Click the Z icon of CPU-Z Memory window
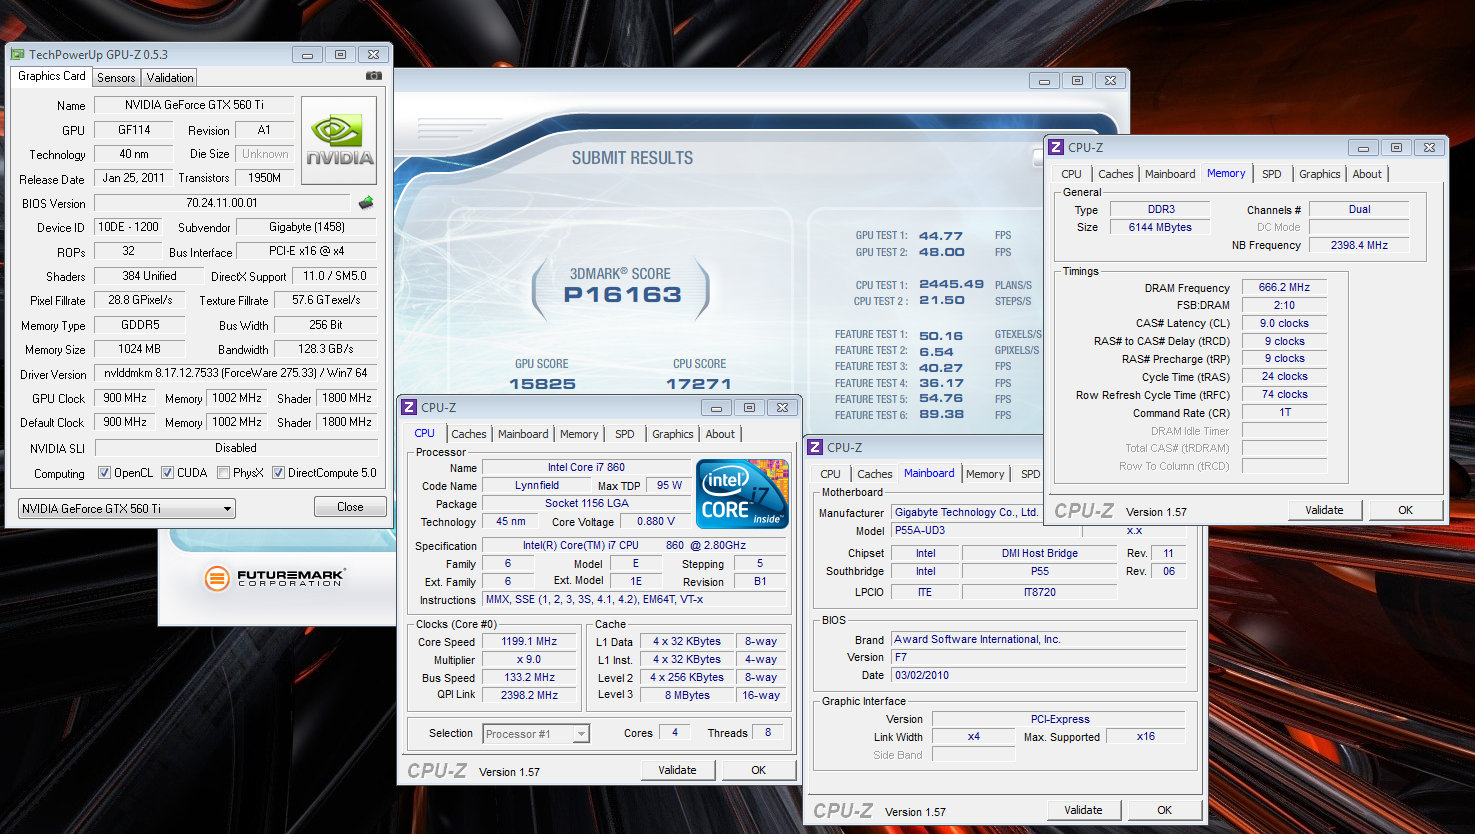This screenshot has height=834, width=1475. [x=1055, y=147]
